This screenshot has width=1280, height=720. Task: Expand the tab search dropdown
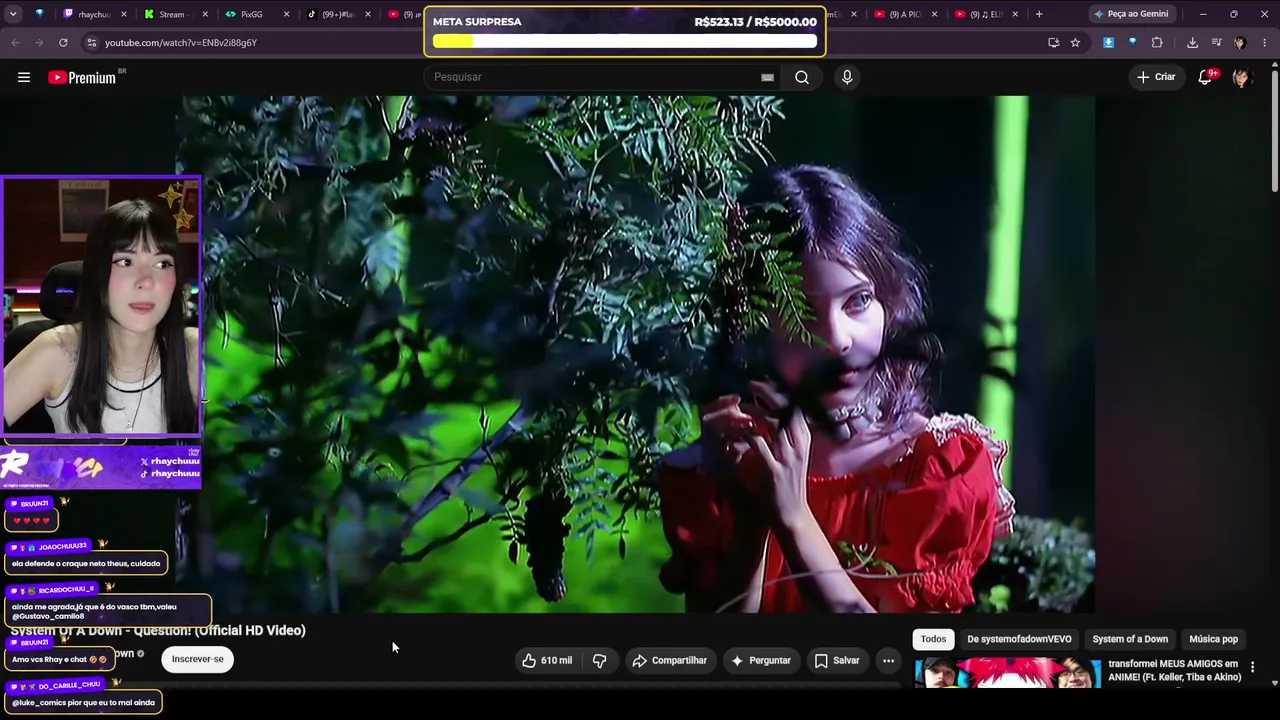click(15, 14)
